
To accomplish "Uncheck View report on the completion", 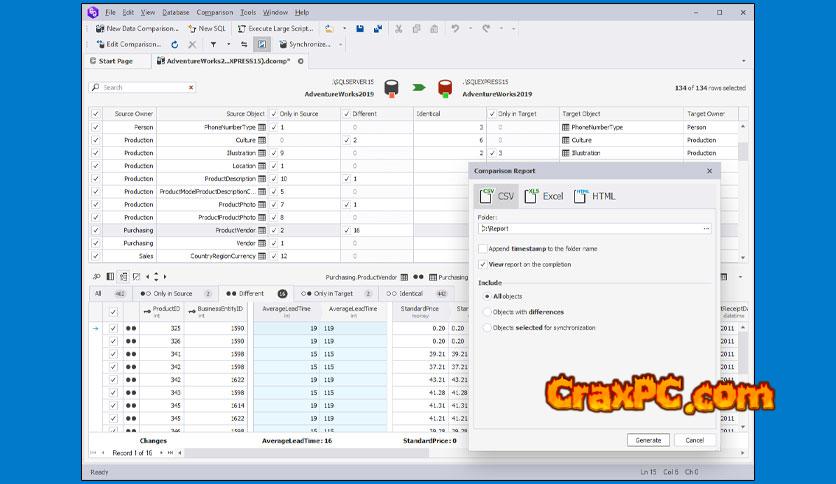I will (x=483, y=264).
